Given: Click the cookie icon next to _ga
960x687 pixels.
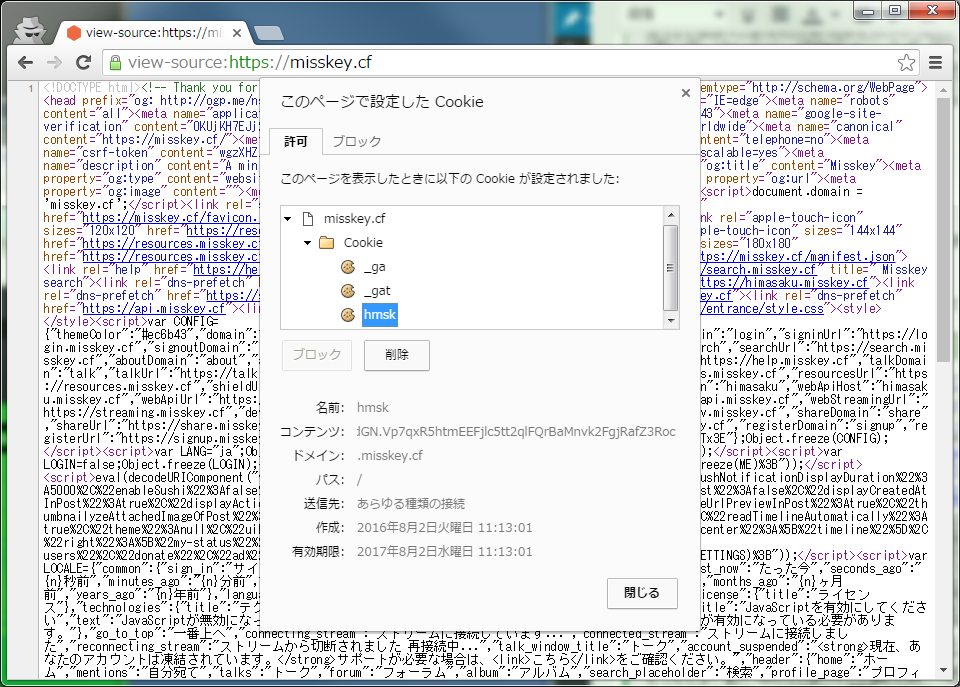Looking at the screenshot, I should [x=348, y=267].
